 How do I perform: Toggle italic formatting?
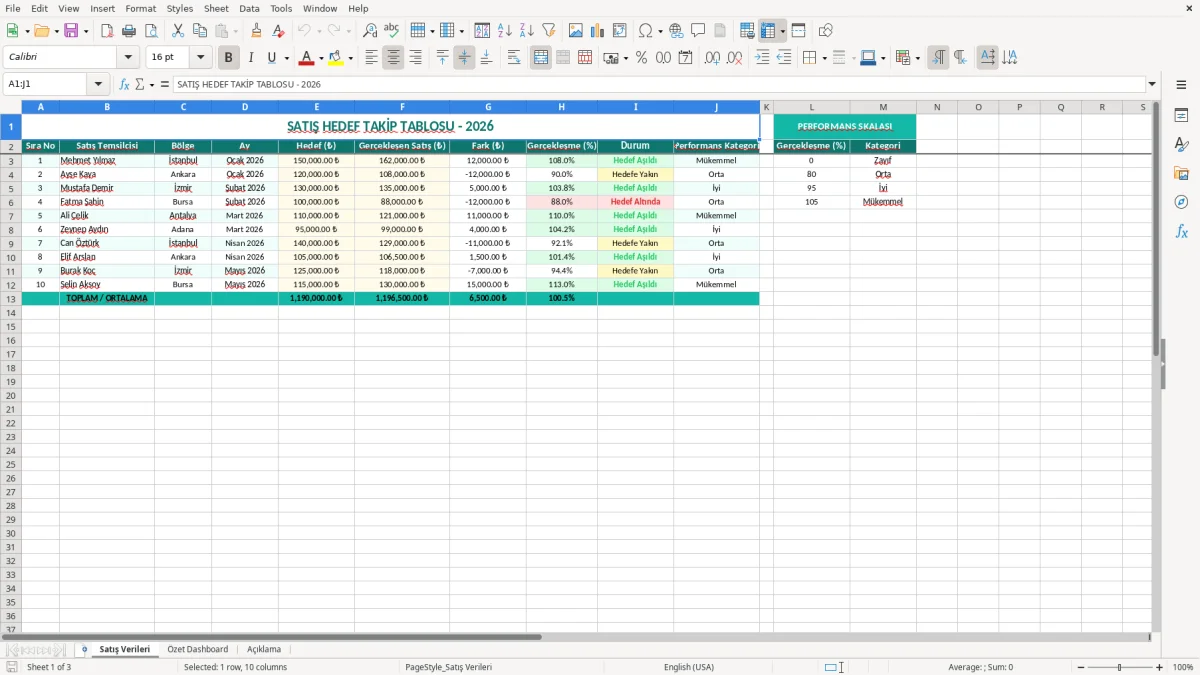(251, 58)
